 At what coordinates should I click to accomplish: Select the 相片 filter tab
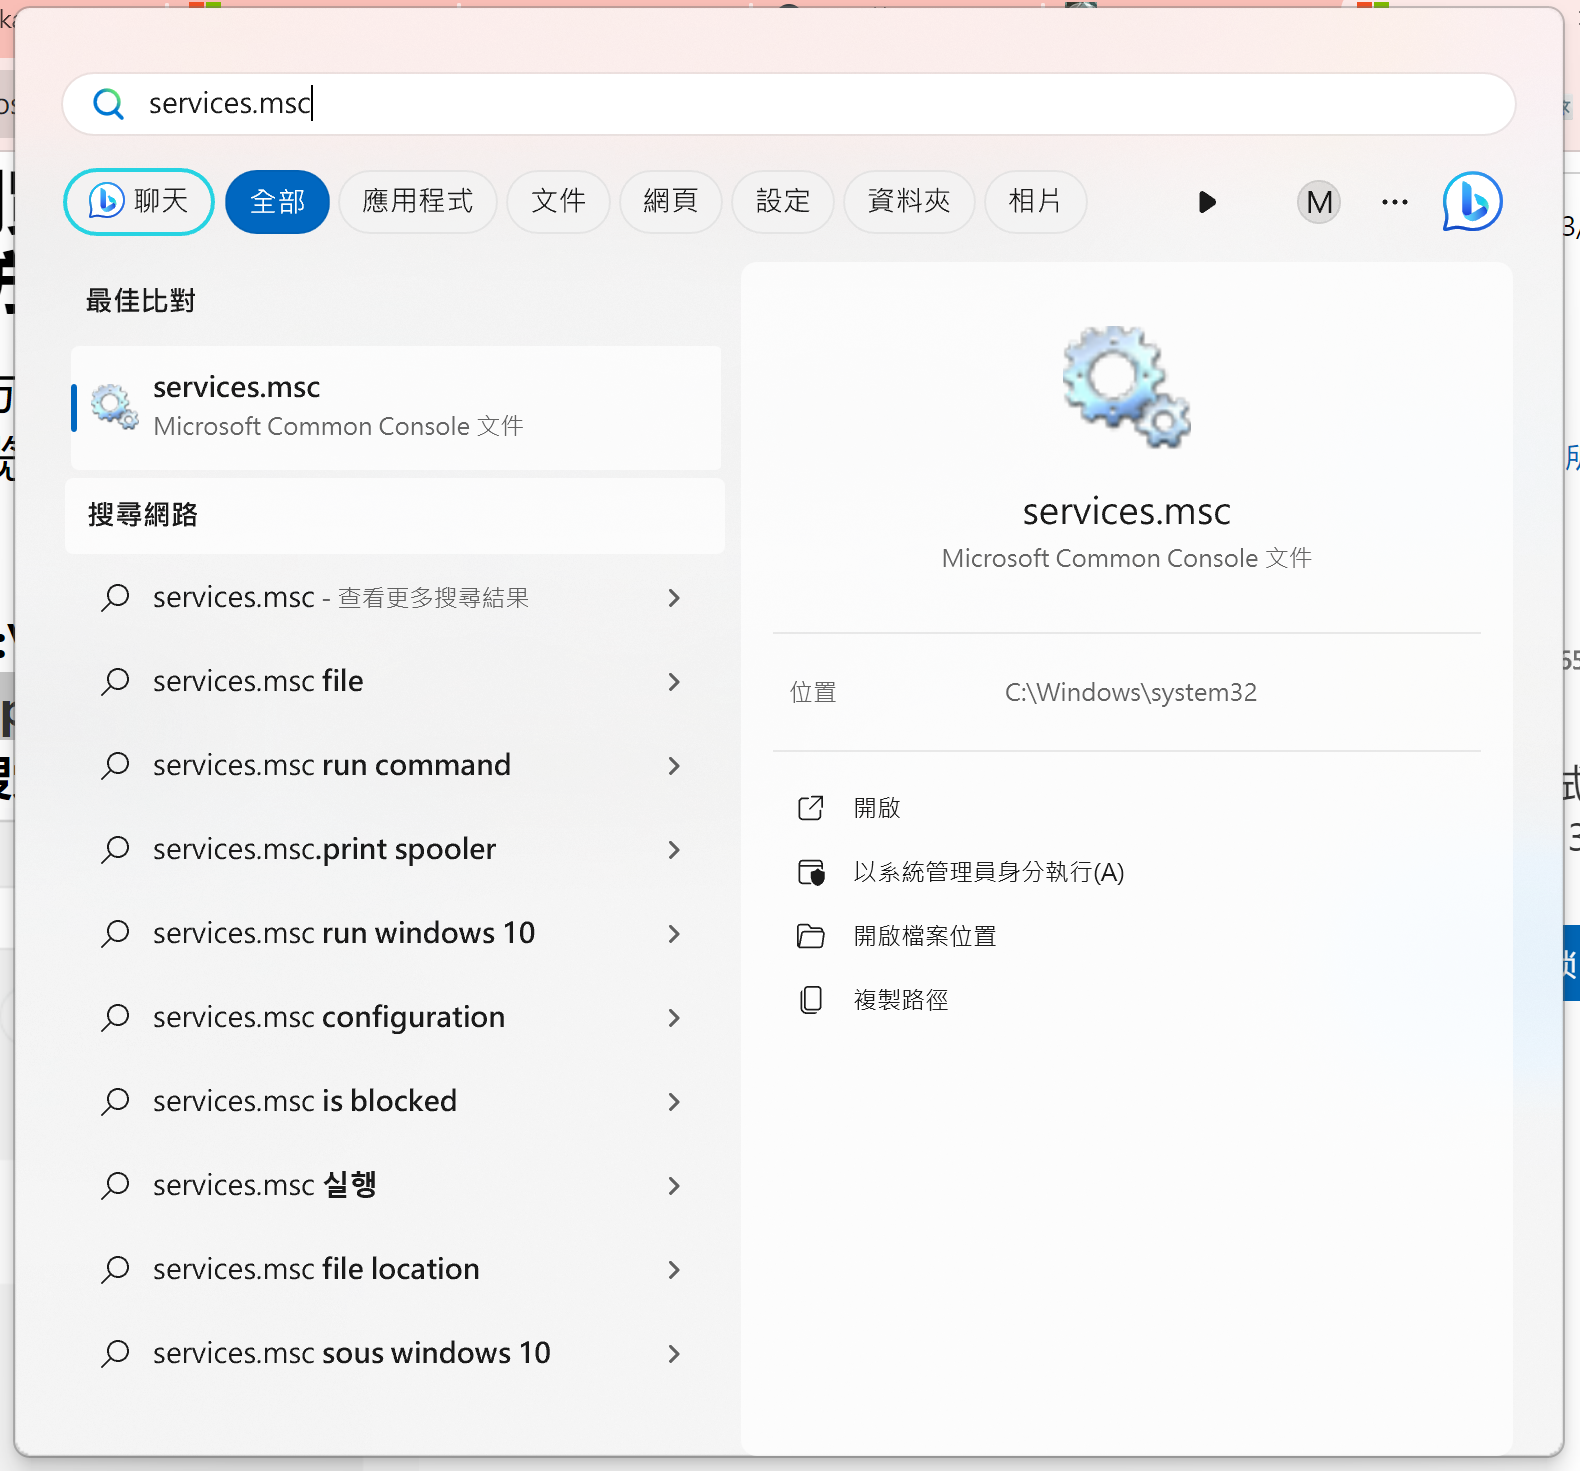click(1035, 202)
